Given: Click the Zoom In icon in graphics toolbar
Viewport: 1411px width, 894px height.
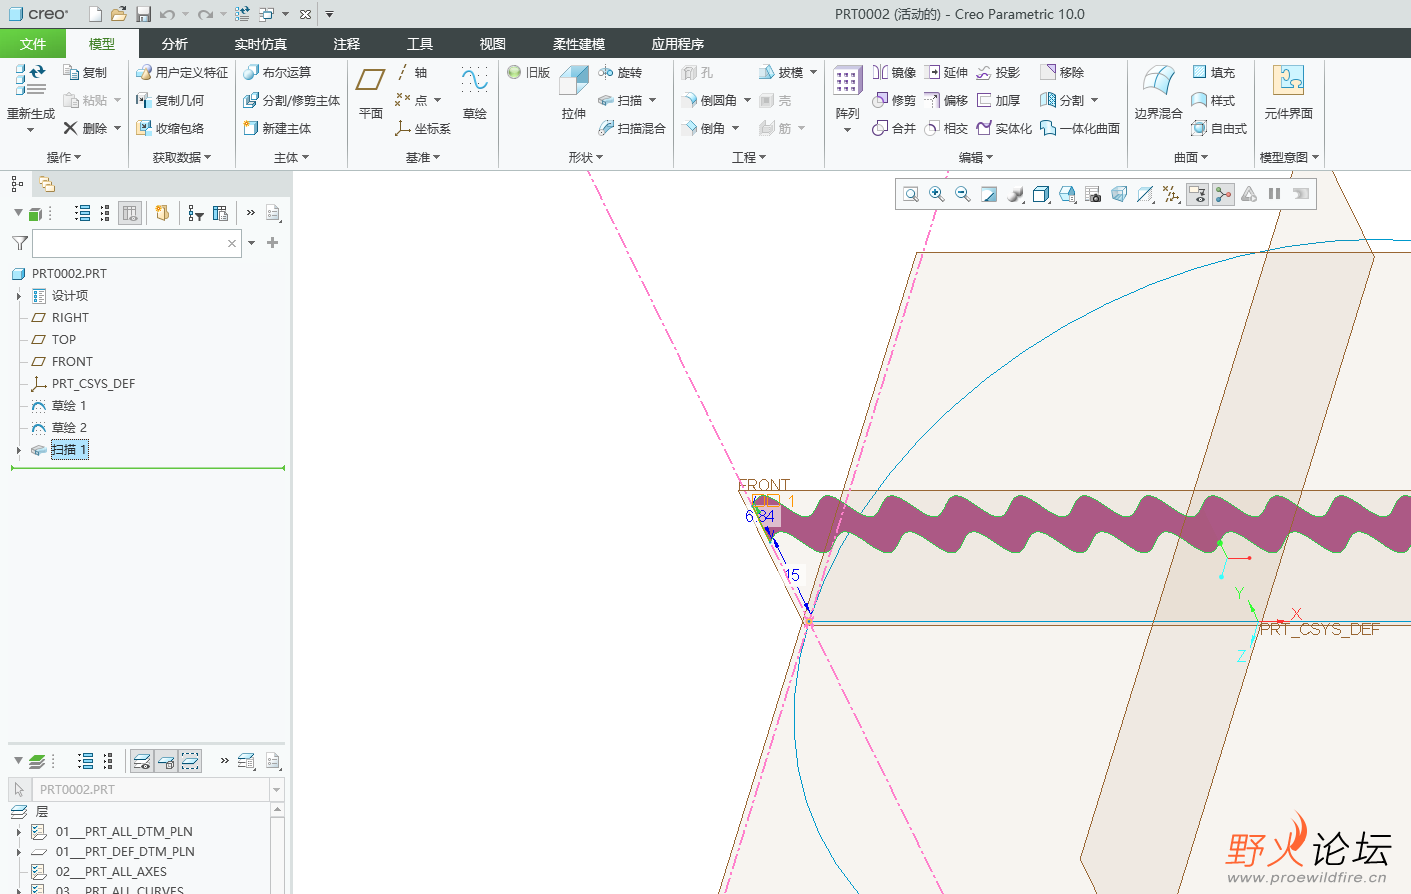Looking at the screenshot, I should pyautogui.click(x=937, y=194).
